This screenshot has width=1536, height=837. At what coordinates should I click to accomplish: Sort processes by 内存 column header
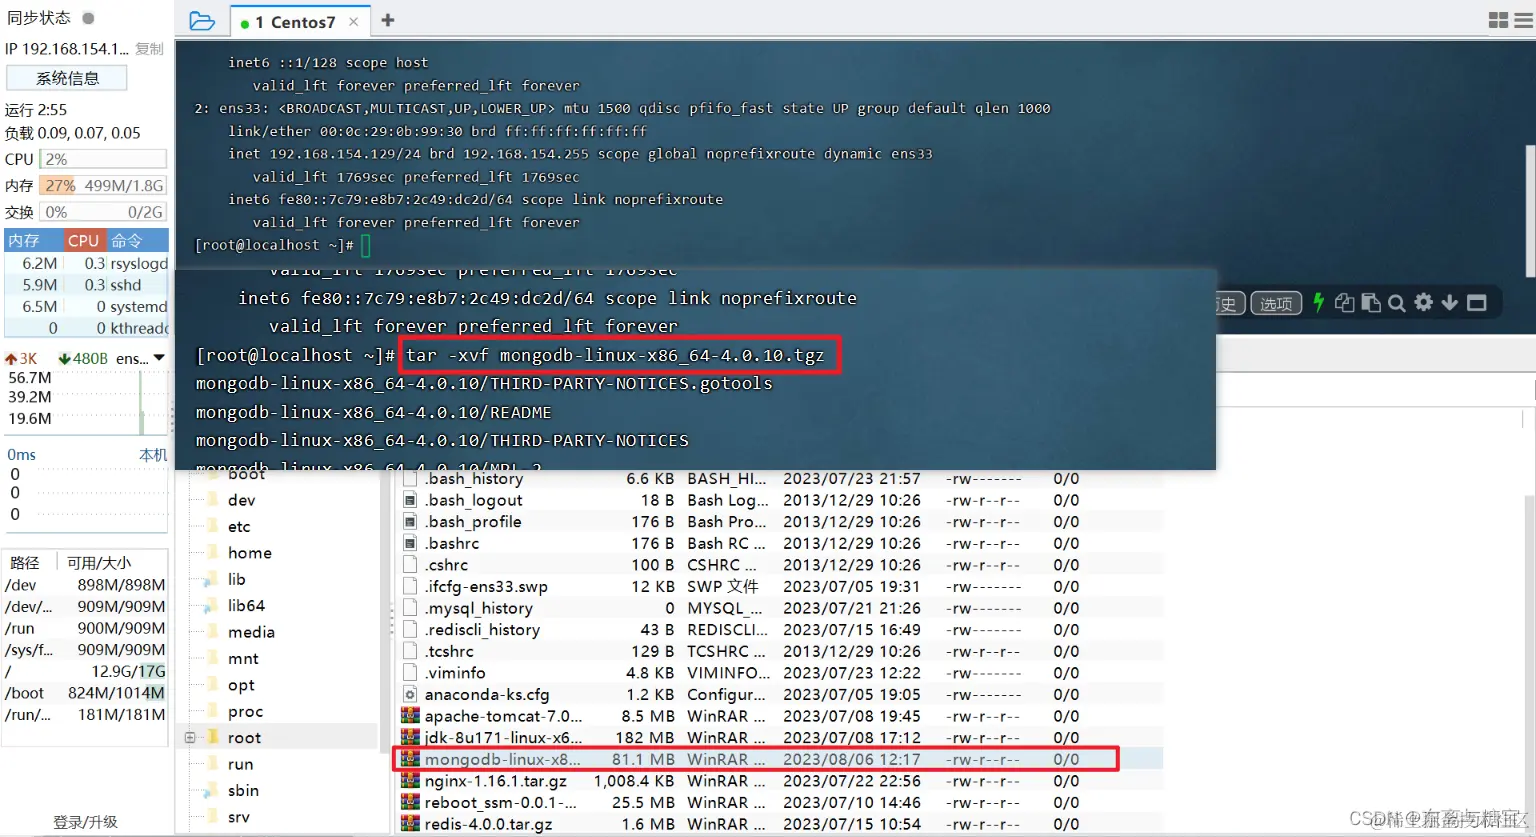click(34, 241)
